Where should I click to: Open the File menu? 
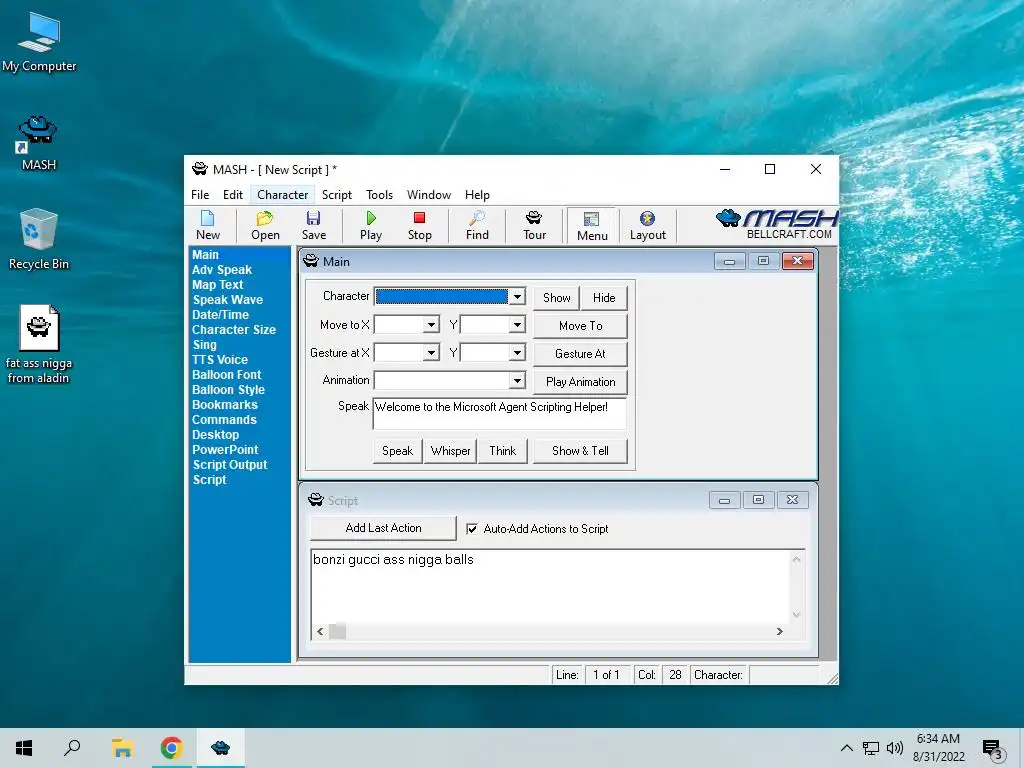200,195
